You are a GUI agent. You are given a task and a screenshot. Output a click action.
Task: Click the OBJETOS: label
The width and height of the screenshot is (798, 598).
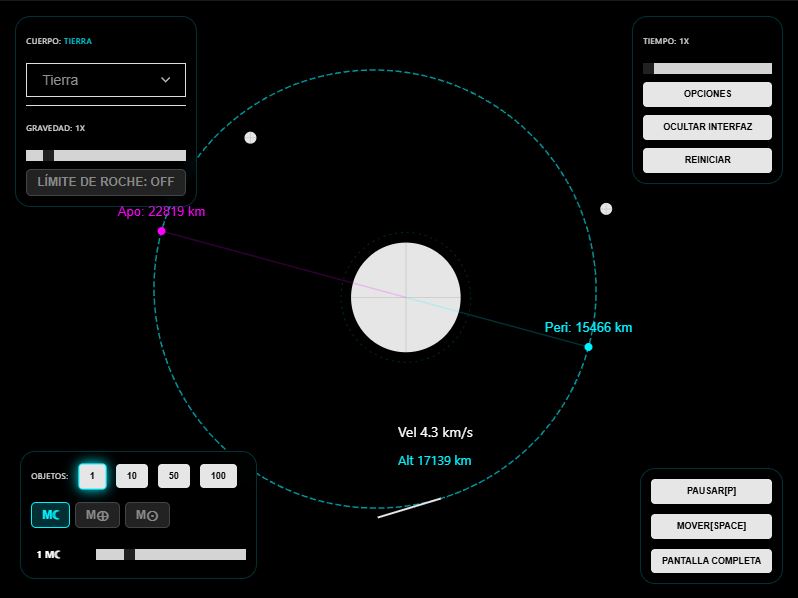click(49, 476)
